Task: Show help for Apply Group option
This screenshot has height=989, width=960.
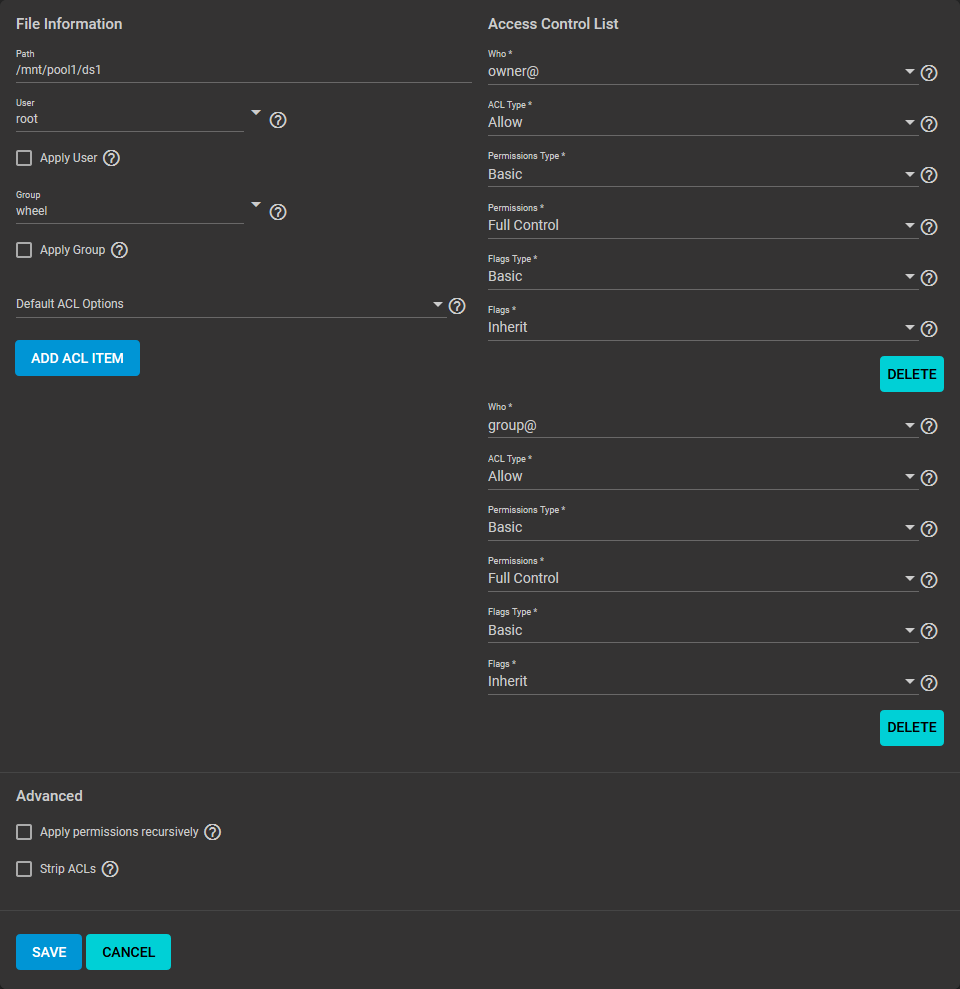Action: [x=119, y=250]
